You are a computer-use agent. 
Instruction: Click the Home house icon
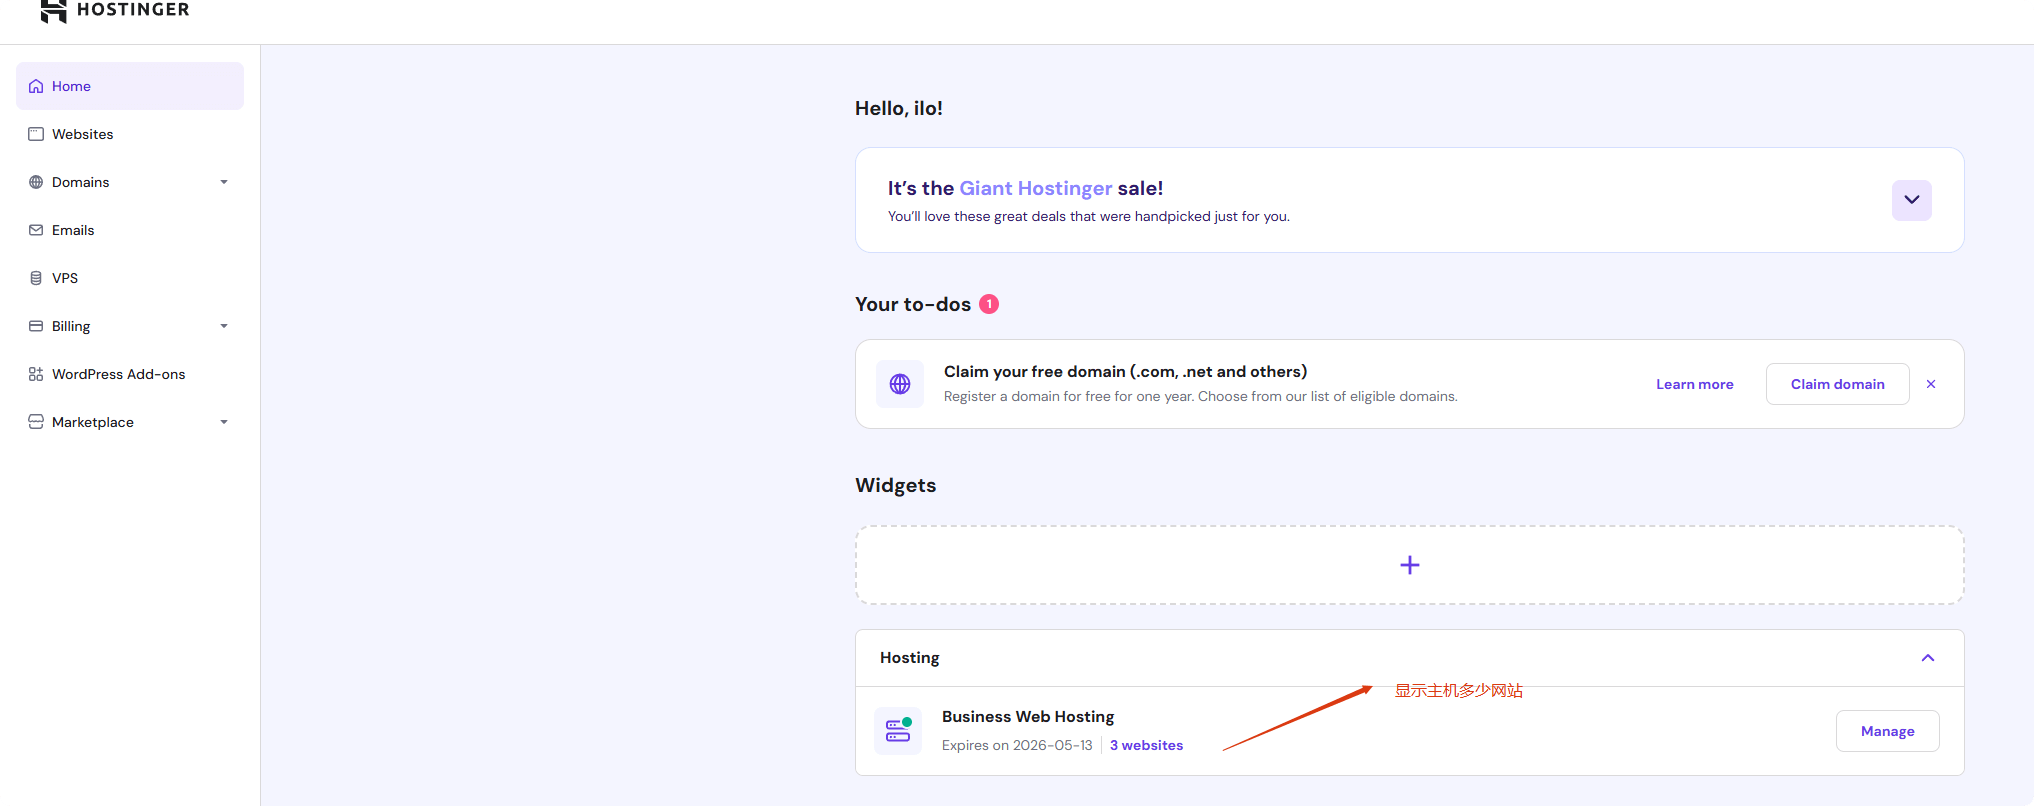36,86
